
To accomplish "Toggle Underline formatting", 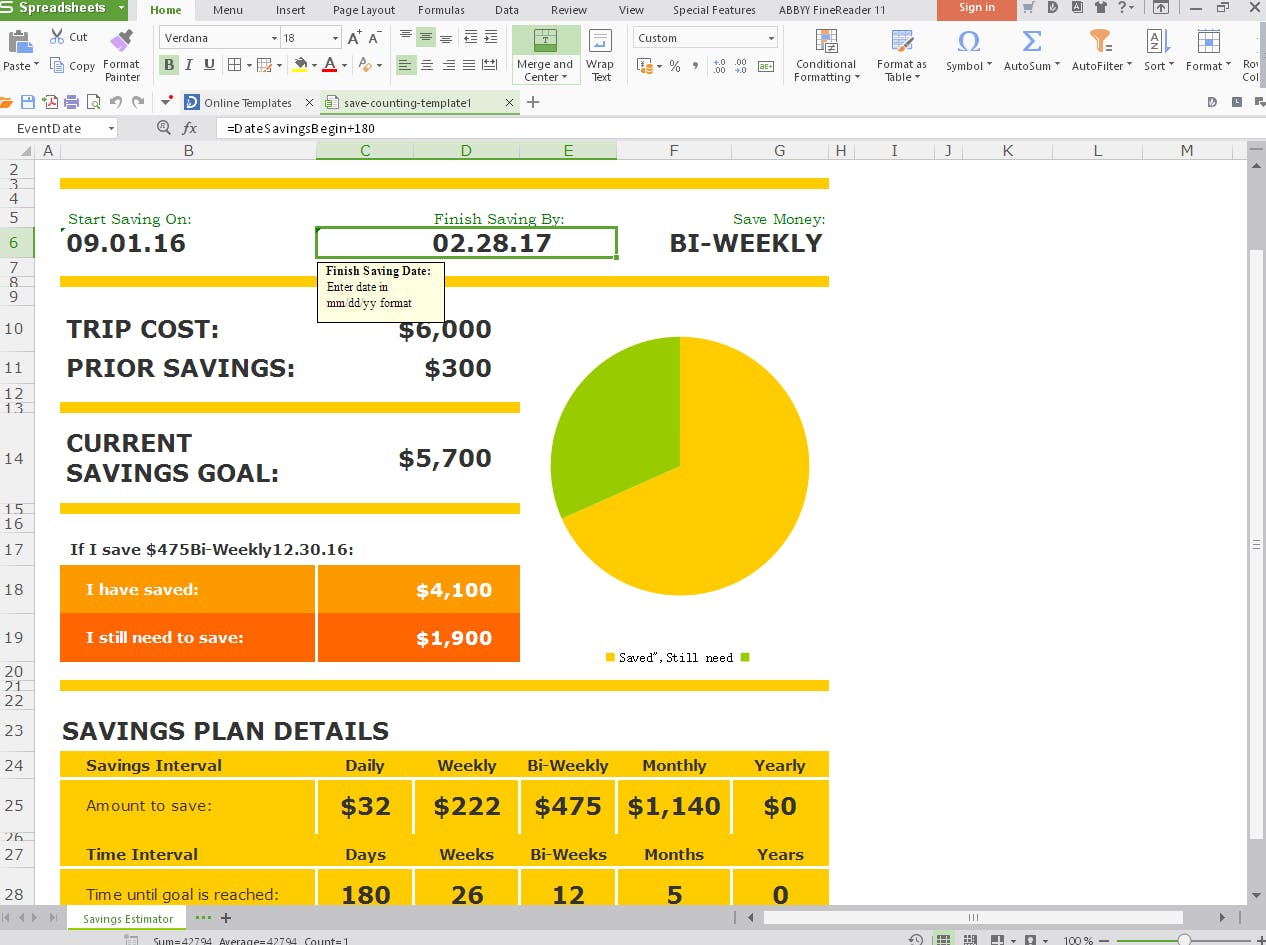I will (x=209, y=65).
